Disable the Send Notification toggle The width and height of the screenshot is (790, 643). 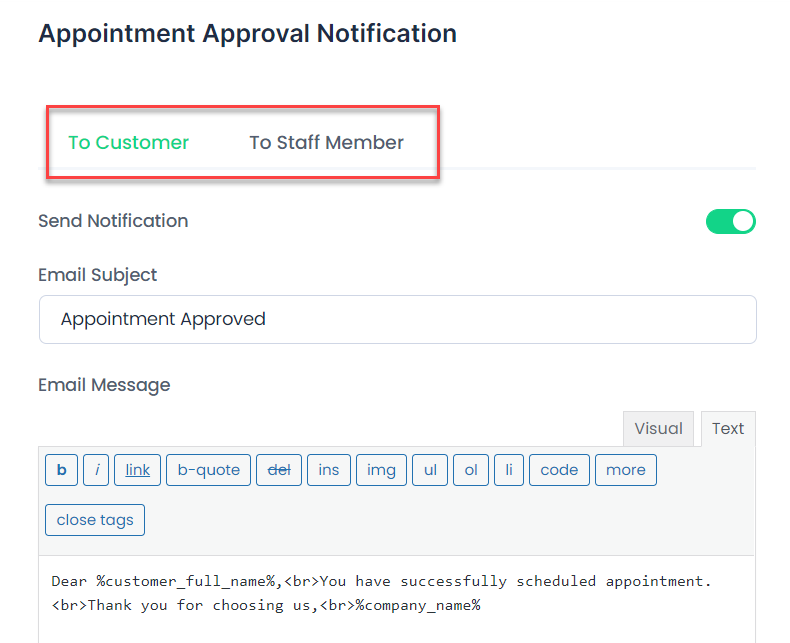731,222
